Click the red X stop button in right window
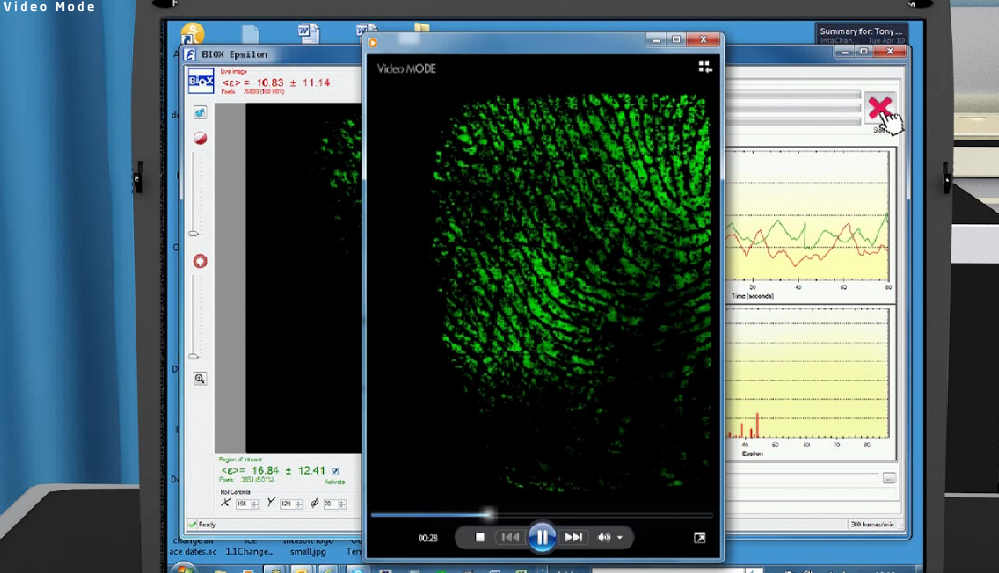Image resolution: width=999 pixels, height=573 pixels. [880, 108]
